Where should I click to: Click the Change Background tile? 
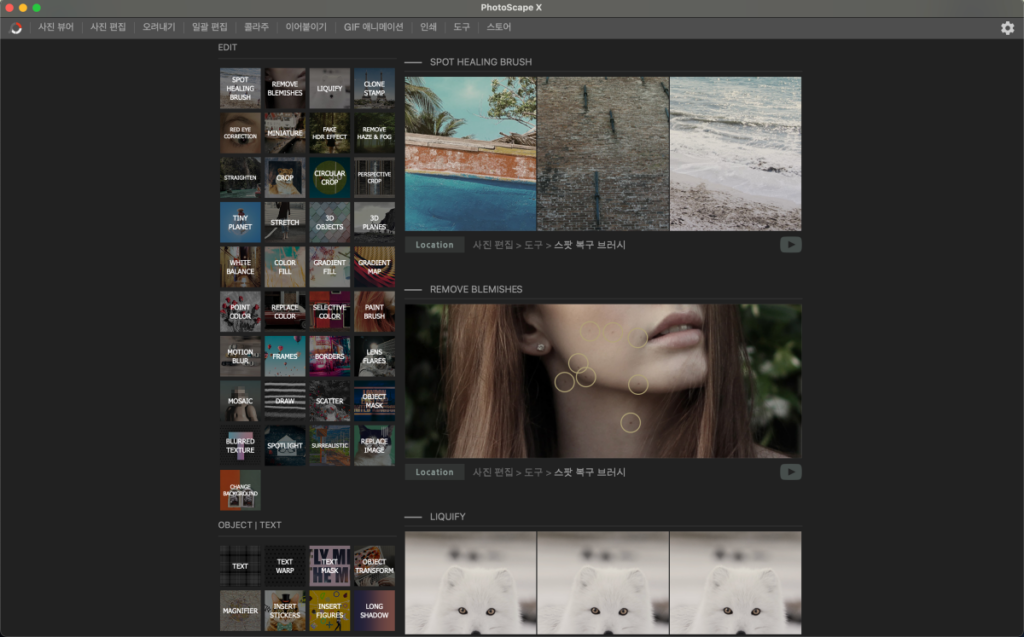coord(240,490)
